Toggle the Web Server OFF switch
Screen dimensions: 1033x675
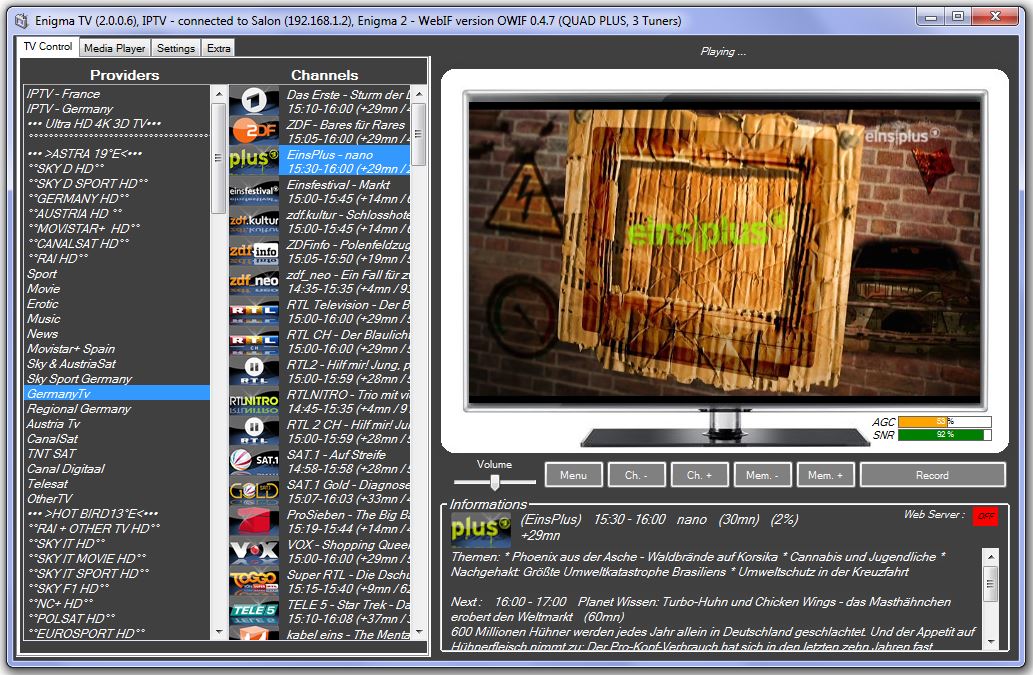click(985, 516)
